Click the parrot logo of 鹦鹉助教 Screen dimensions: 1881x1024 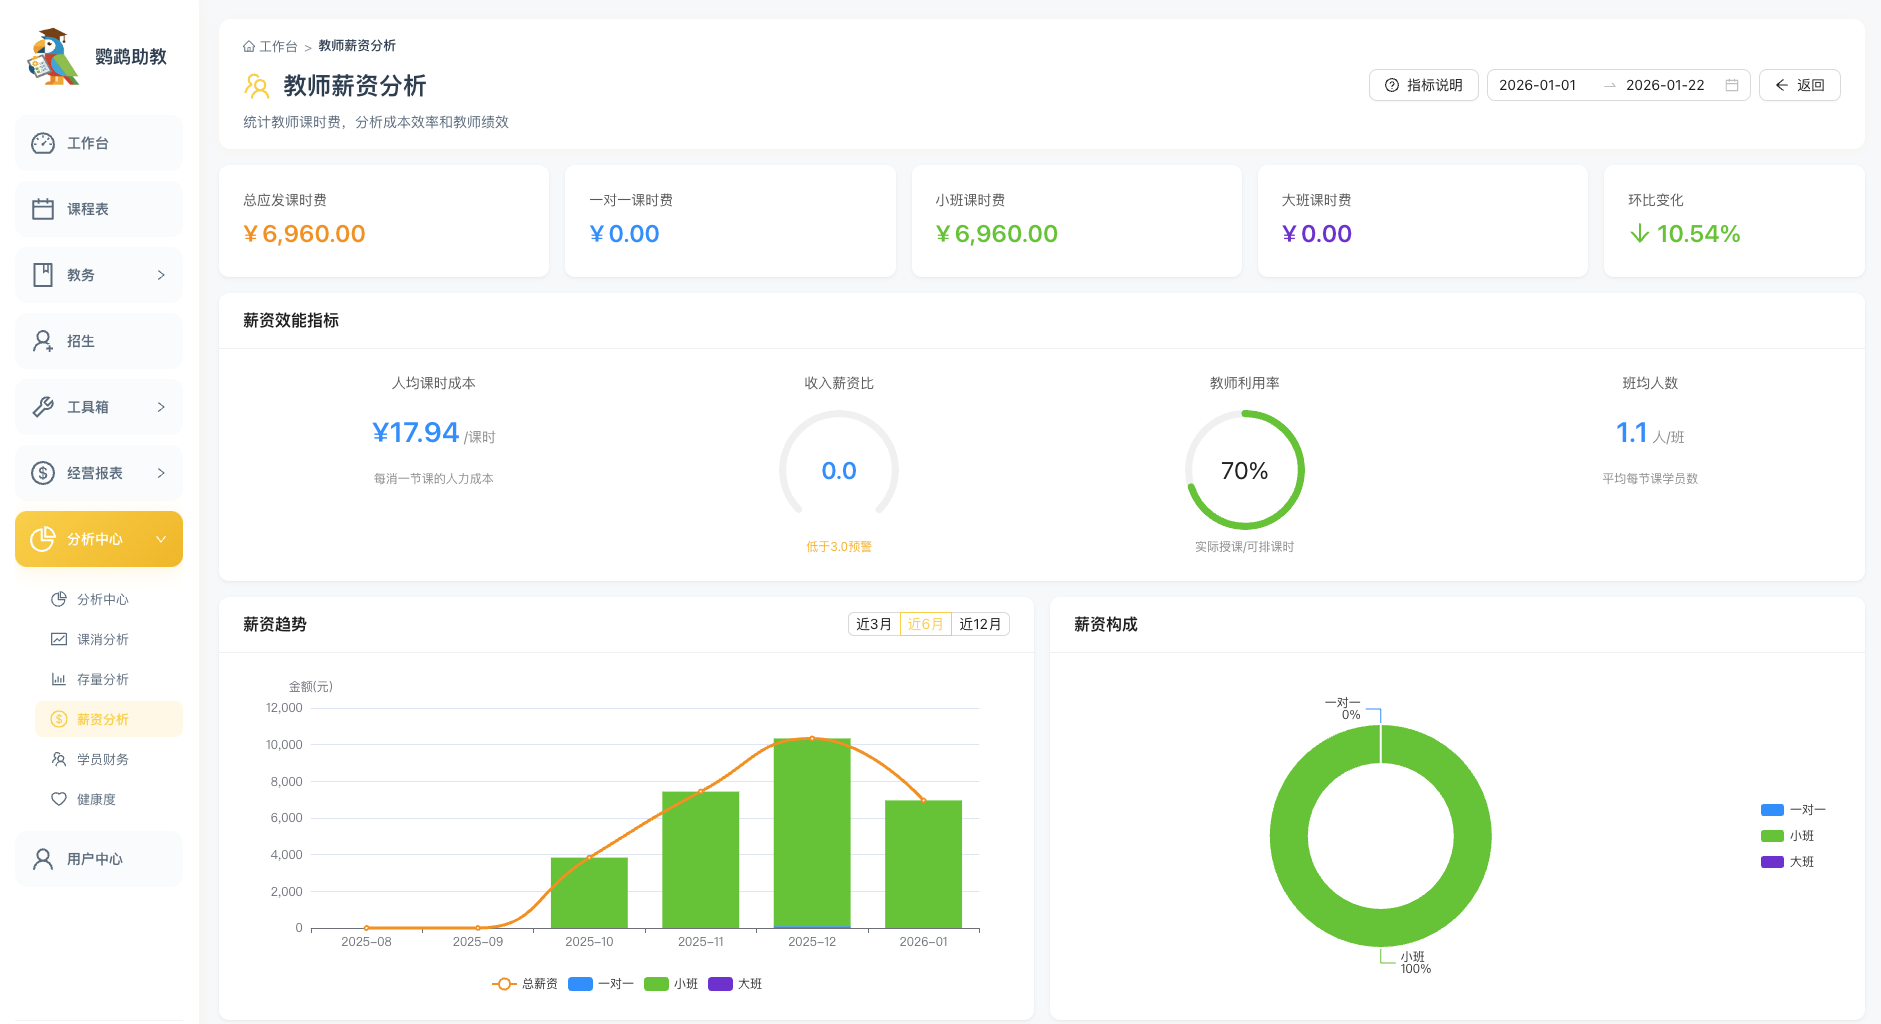click(53, 58)
